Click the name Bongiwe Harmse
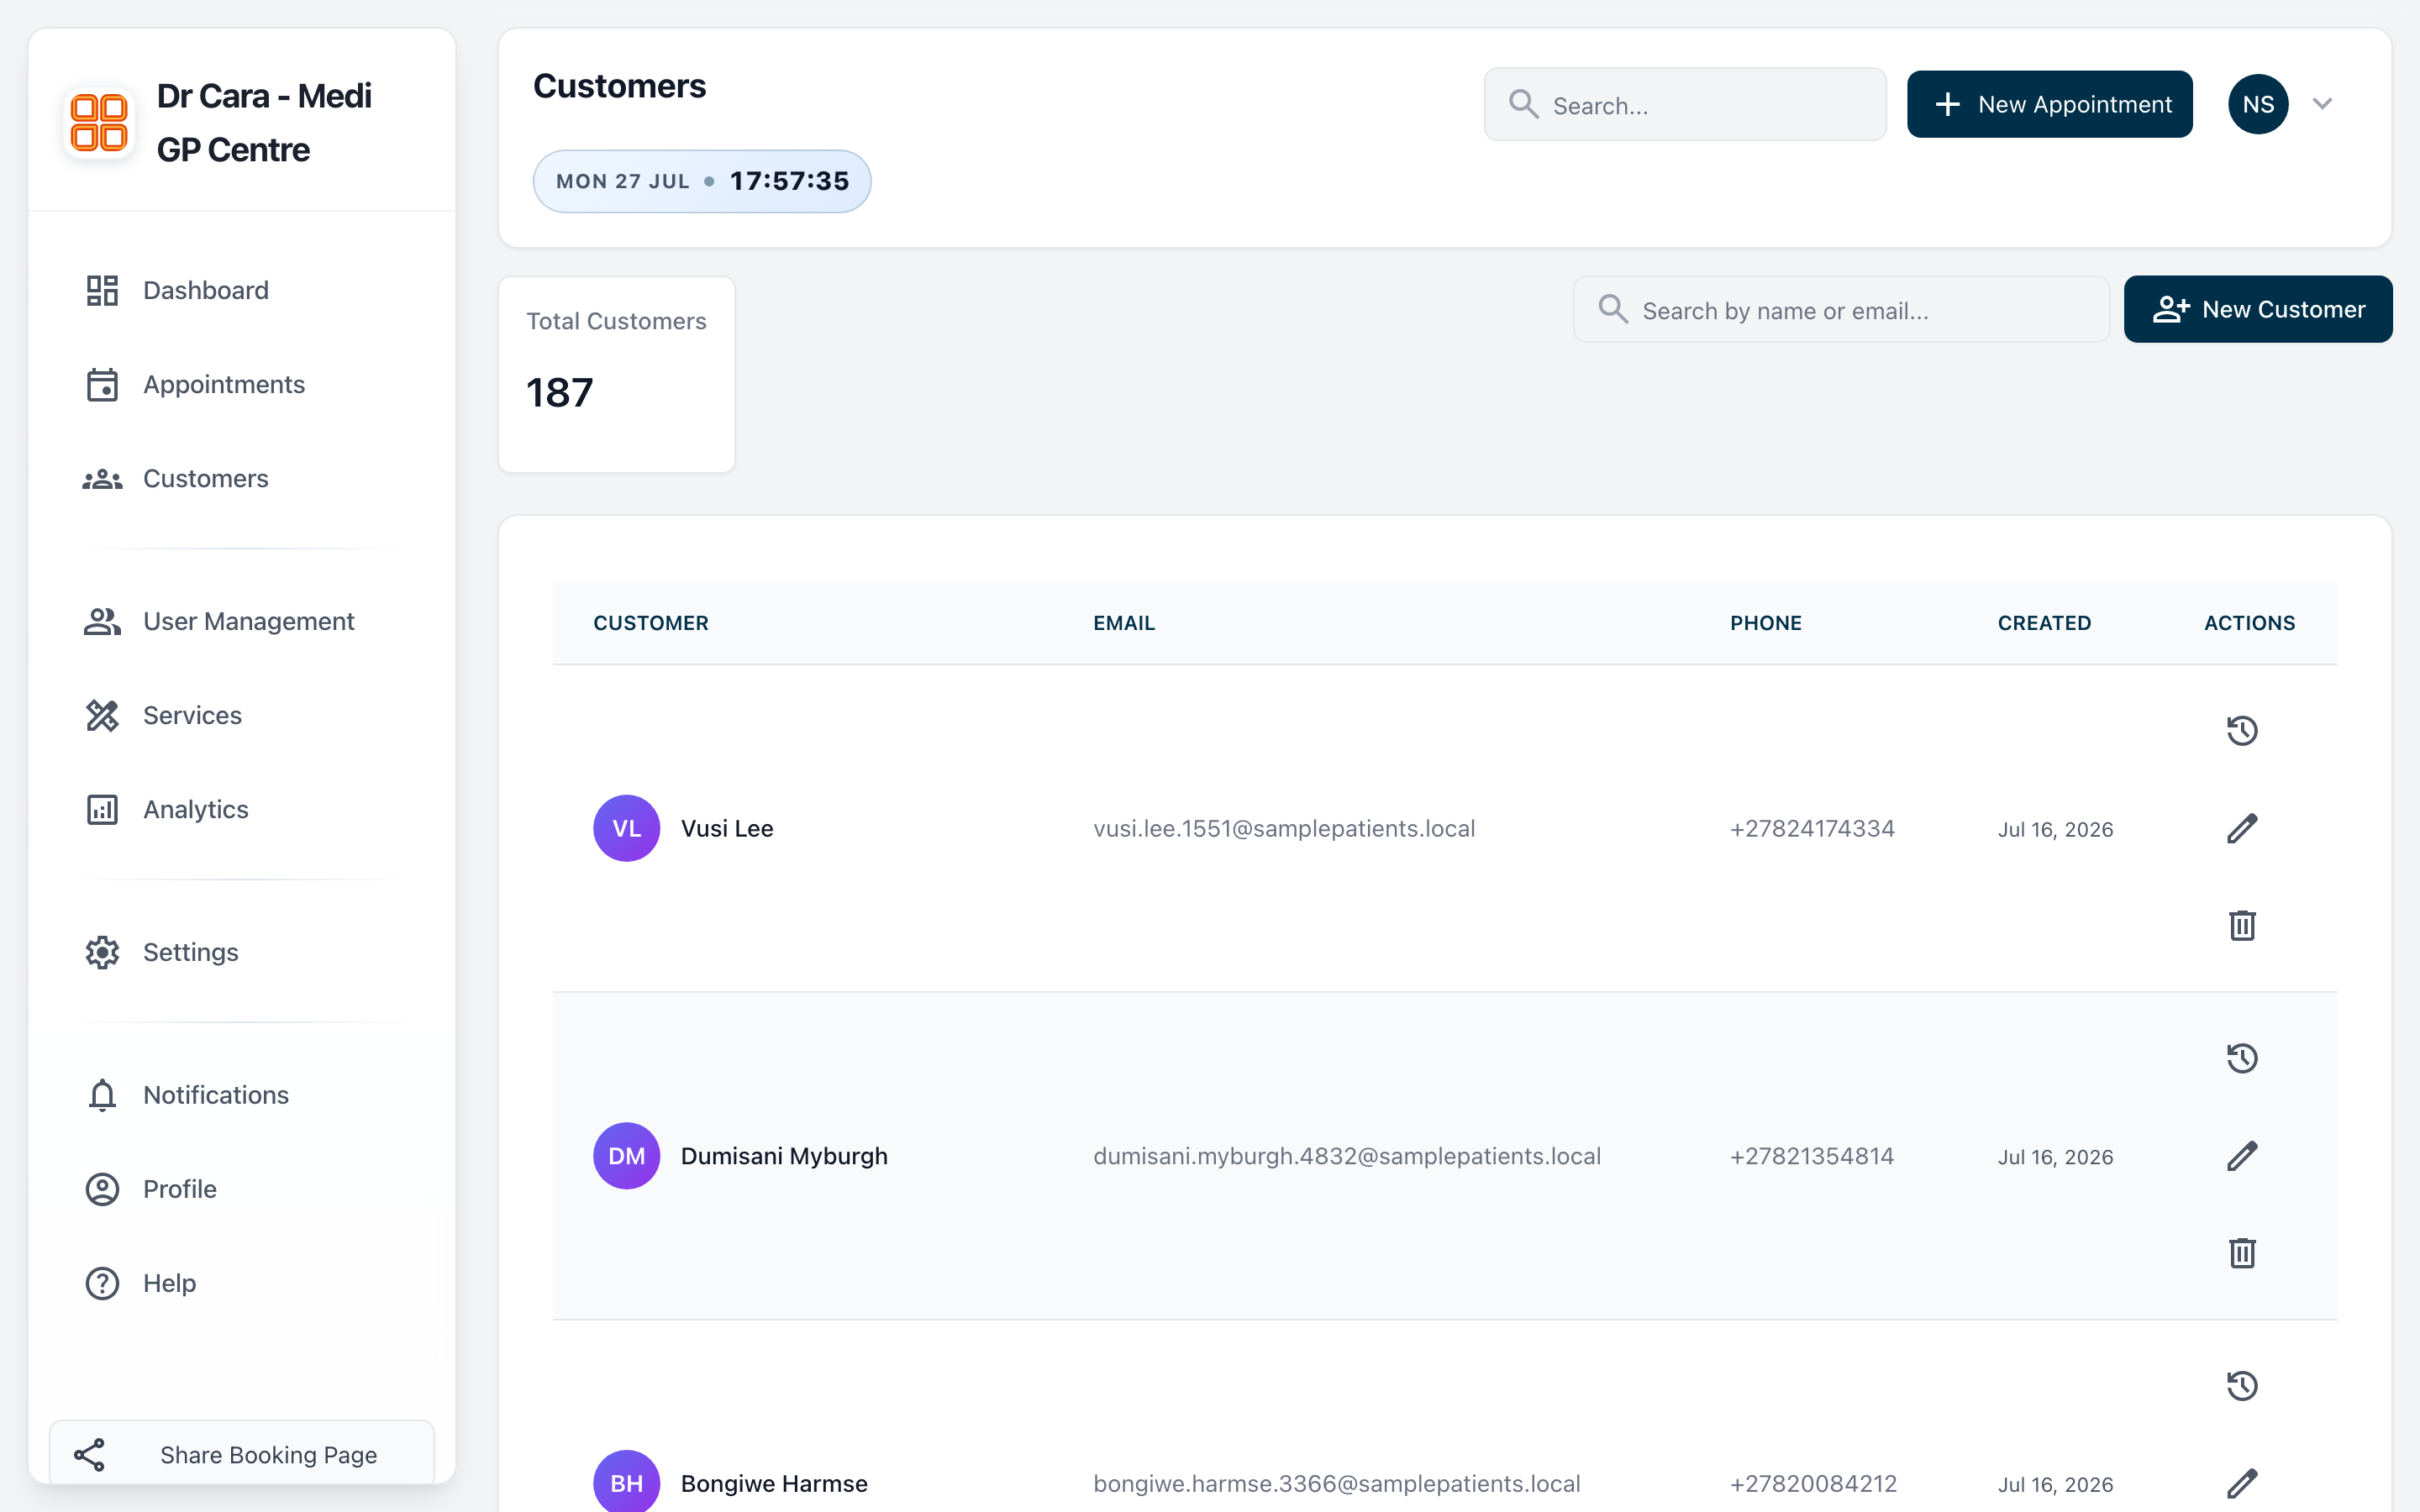Screen dimensions: 2420x1512 pos(774,1483)
